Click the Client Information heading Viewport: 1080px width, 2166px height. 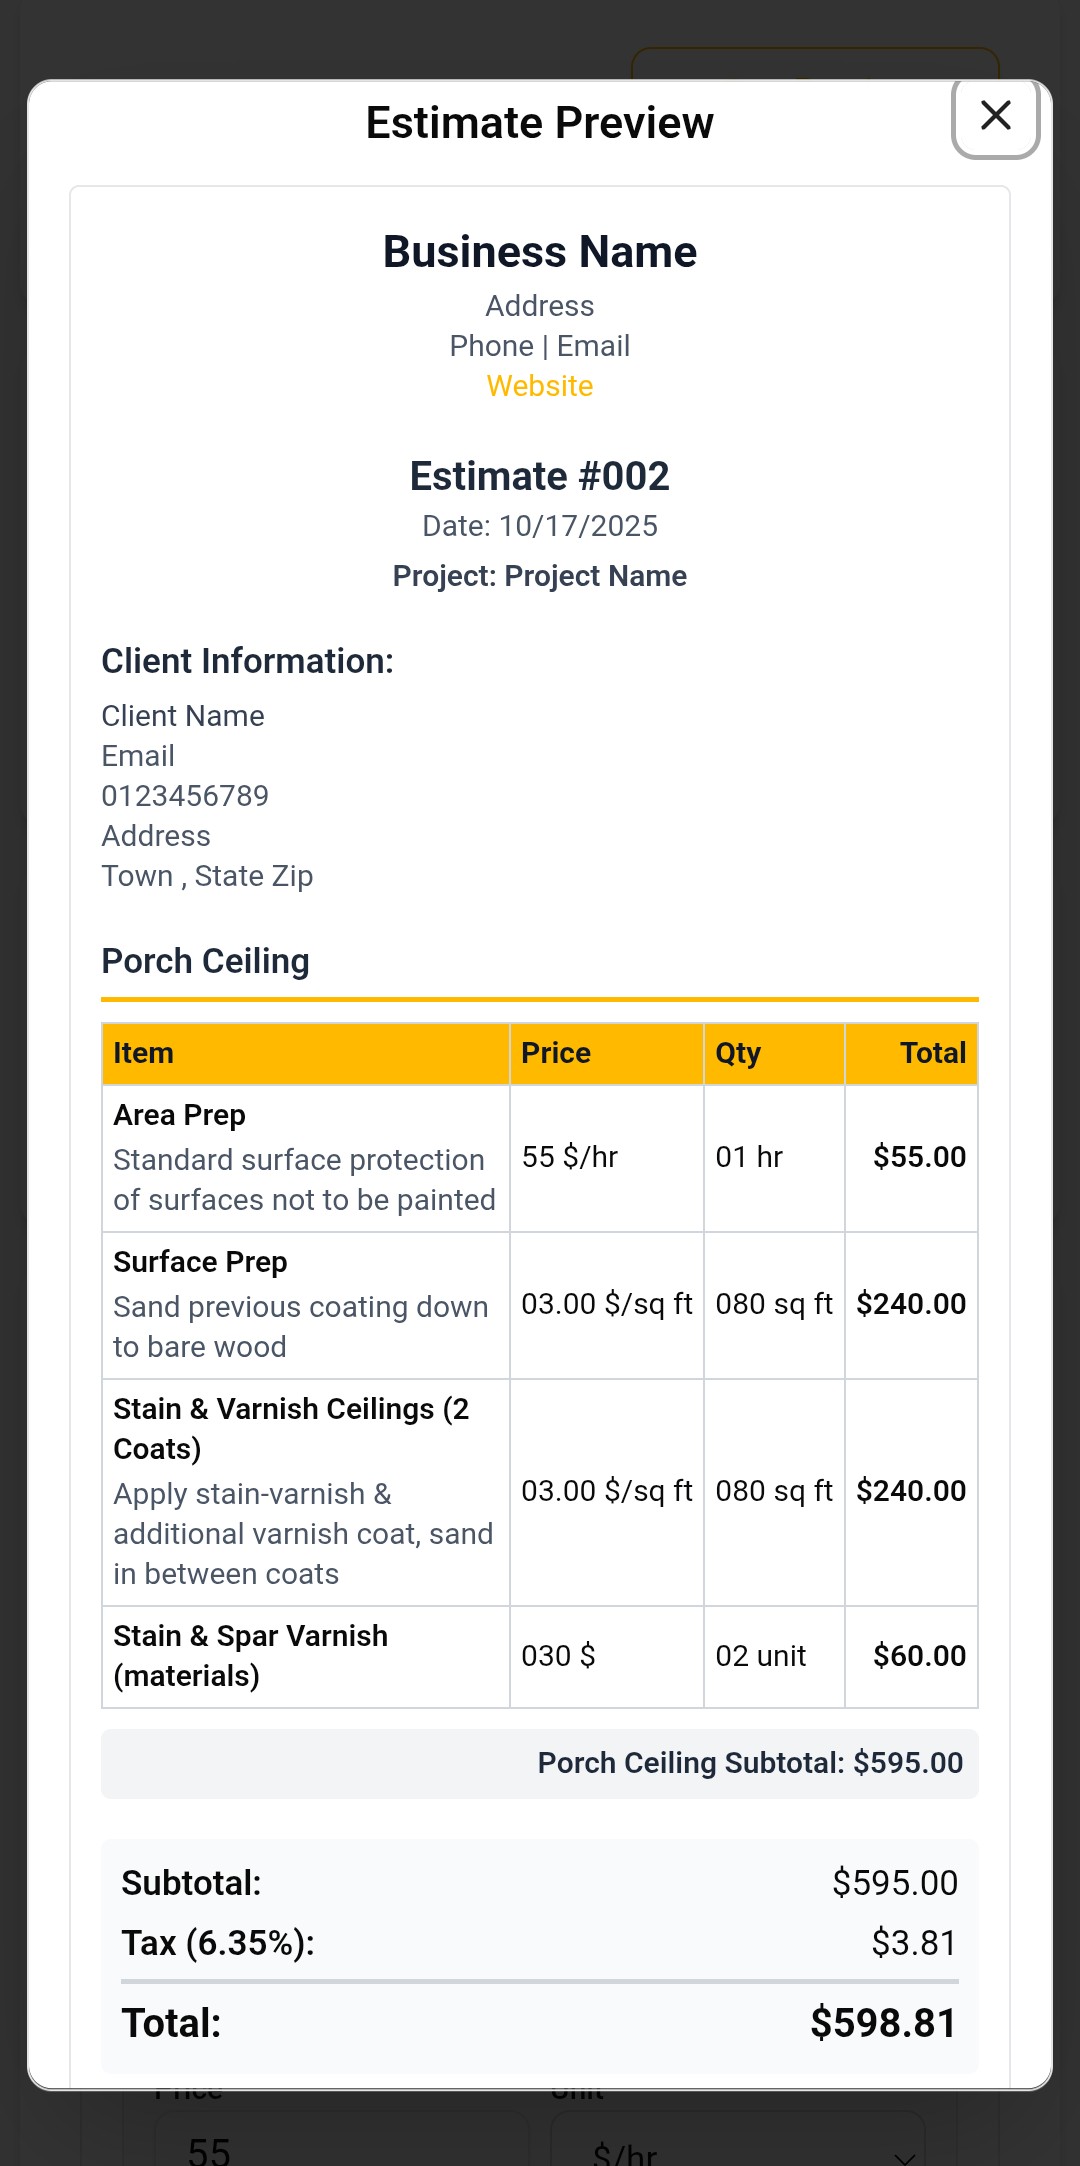point(247,660)
